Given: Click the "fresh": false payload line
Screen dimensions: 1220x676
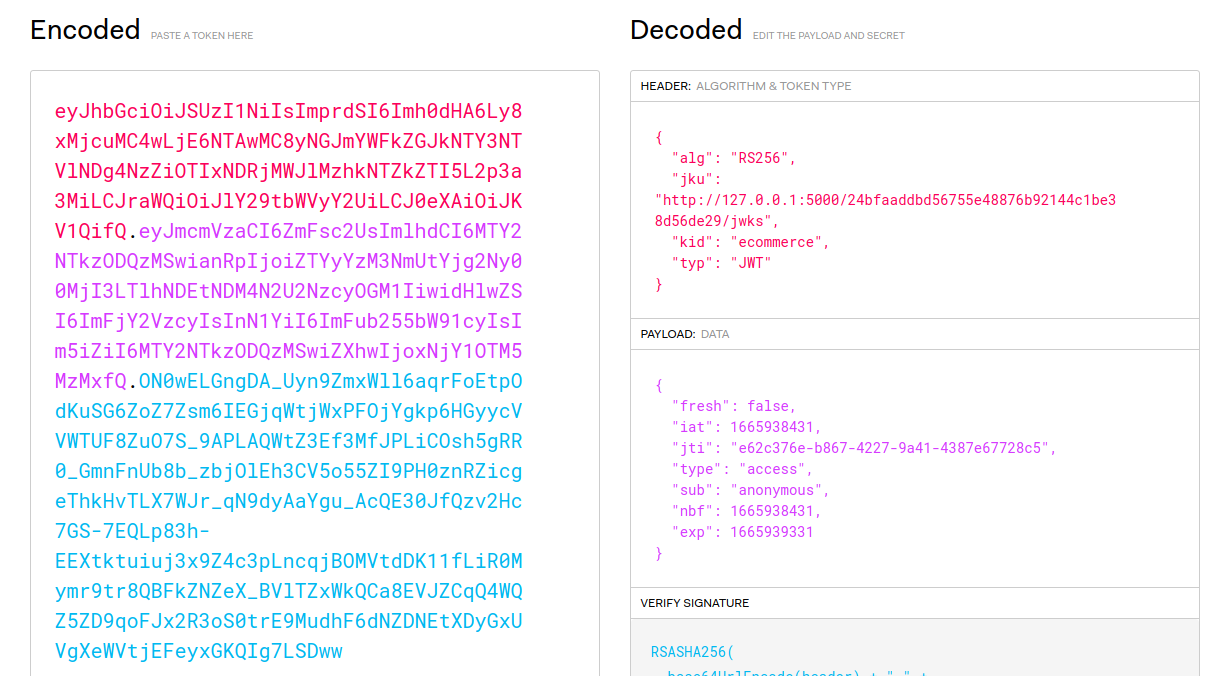Looking at the screenshot, I should (x=734, y=406).
